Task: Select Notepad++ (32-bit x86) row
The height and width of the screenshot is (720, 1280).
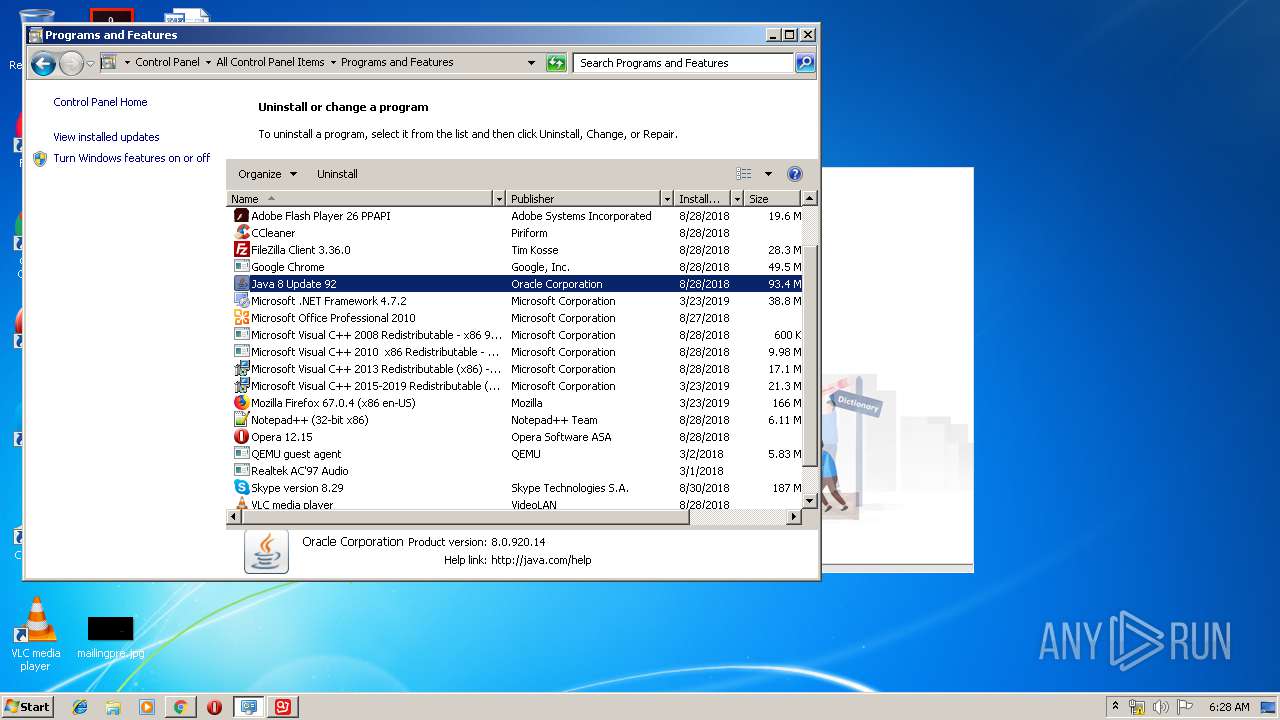Action: click(x=516, y=420)
